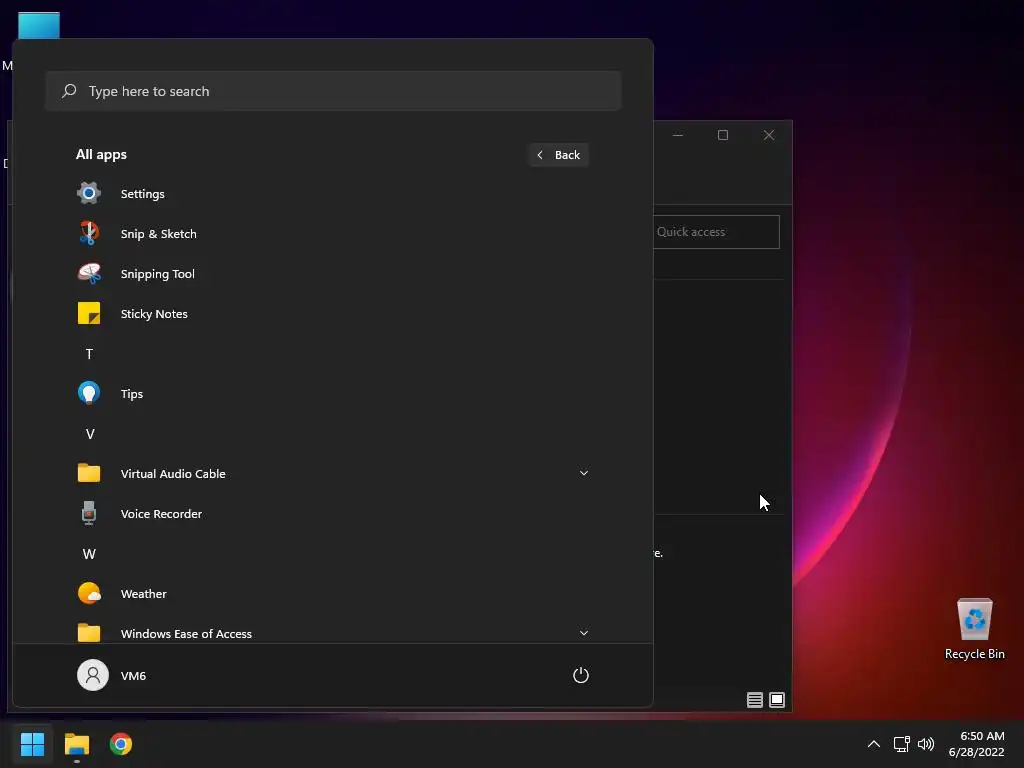The width and height of the screenshot is (1024, 768).
Task: Open the Settings app label
Action: click(x=142, y=194)
